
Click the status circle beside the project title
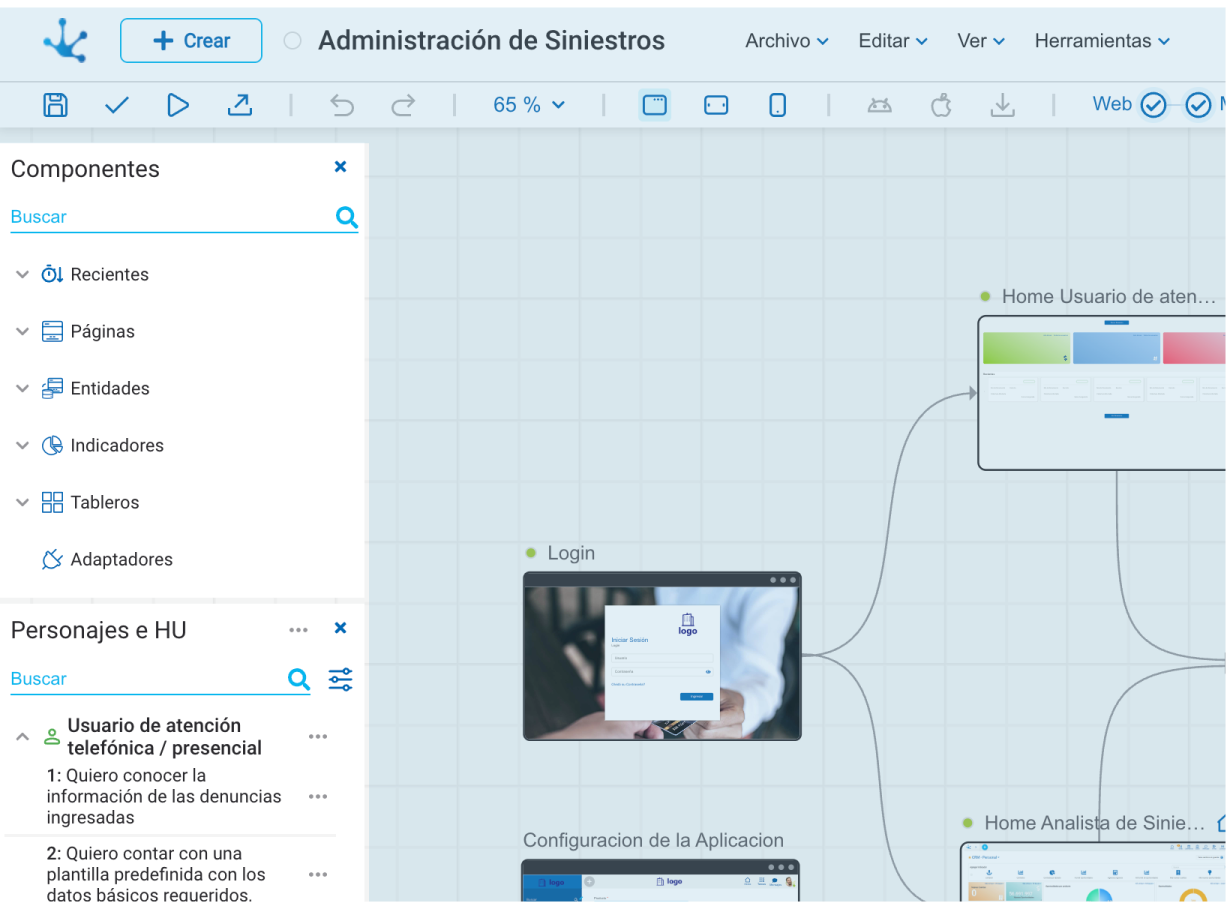292,41
